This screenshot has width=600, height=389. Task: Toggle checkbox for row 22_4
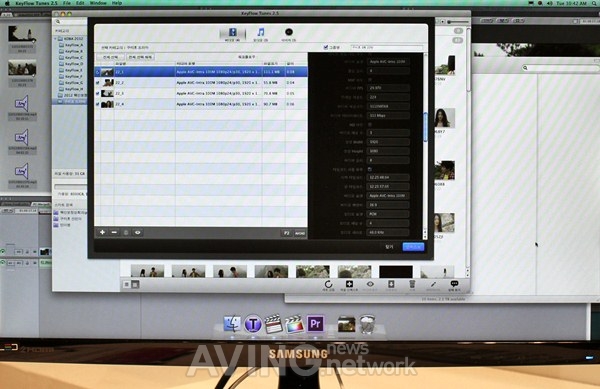coord(98,104)
